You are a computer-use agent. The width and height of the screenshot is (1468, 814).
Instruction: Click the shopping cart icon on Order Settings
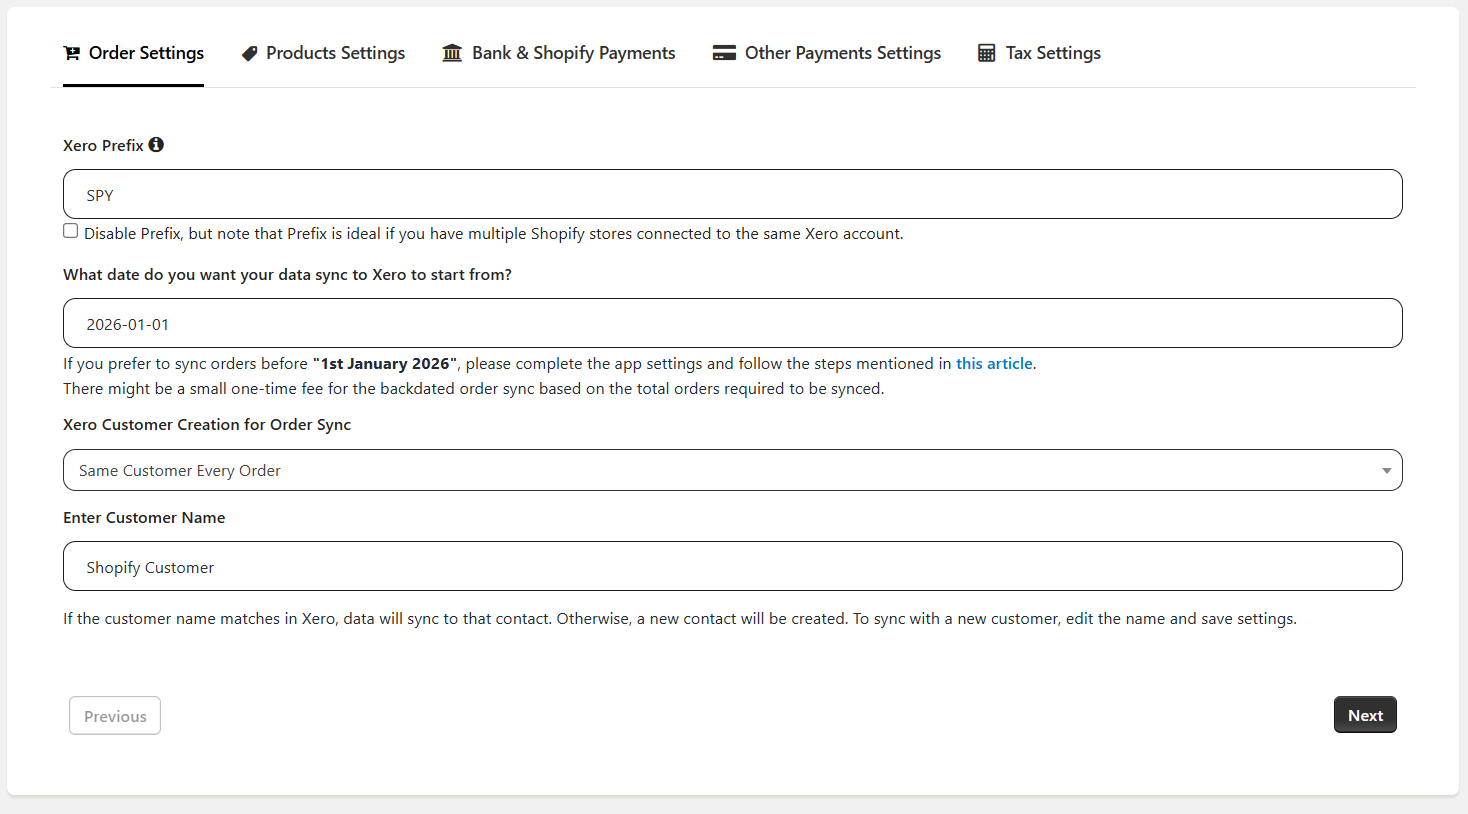point(72,53)
